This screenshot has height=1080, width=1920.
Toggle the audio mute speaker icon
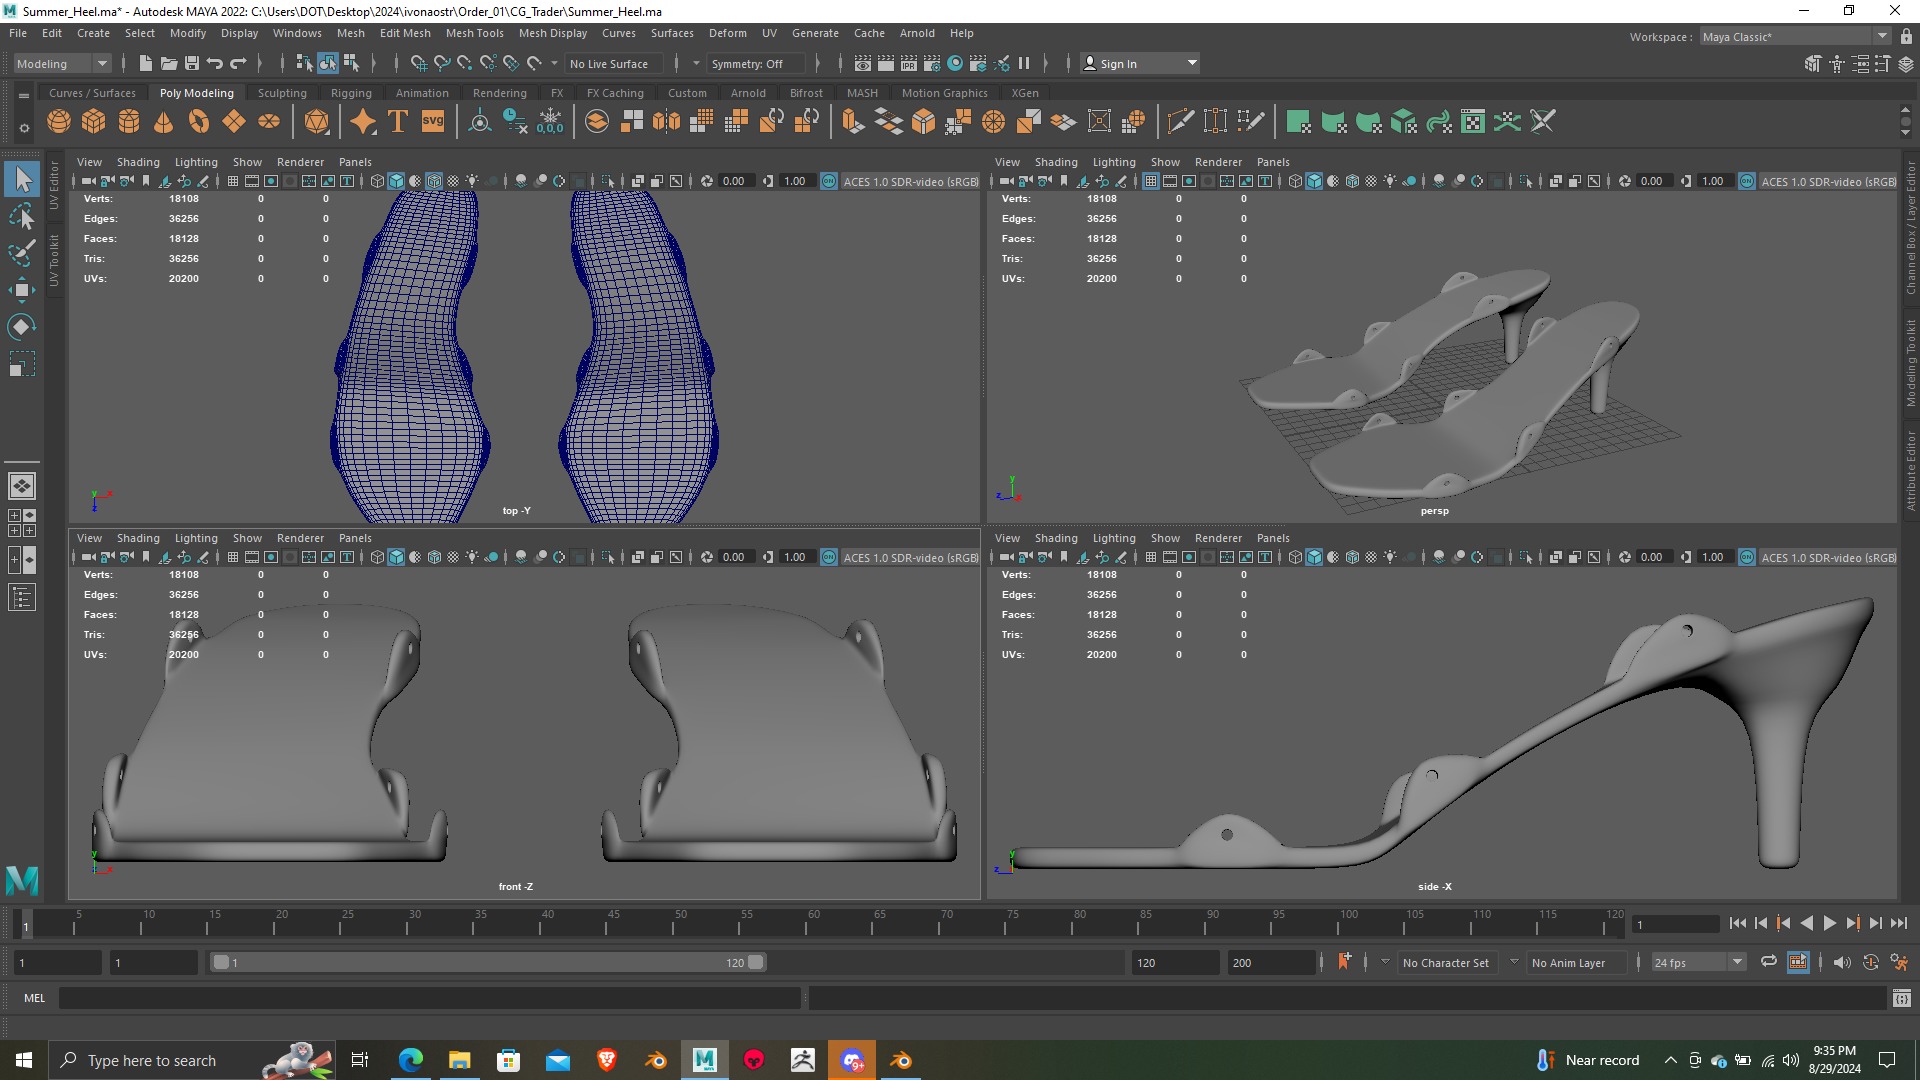(x=1842, y=962)
